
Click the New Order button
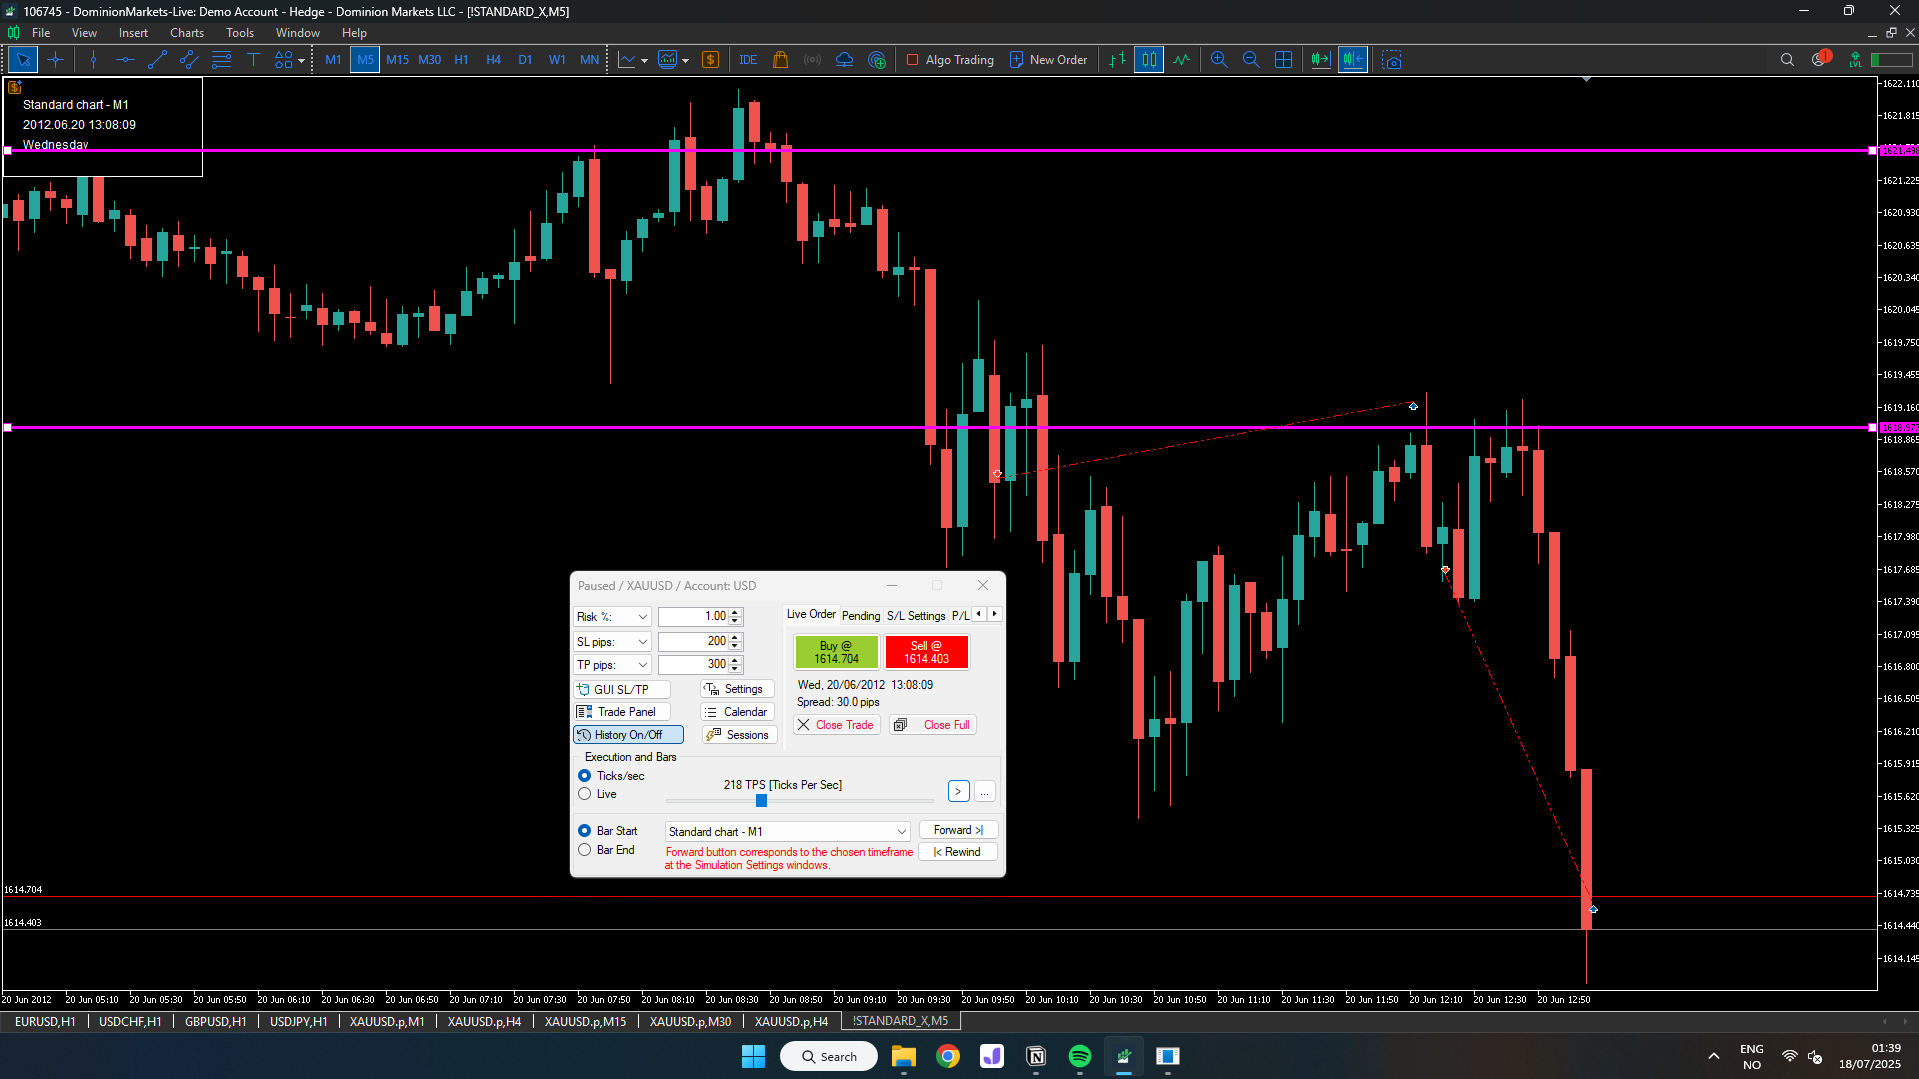click(1048, 60)
